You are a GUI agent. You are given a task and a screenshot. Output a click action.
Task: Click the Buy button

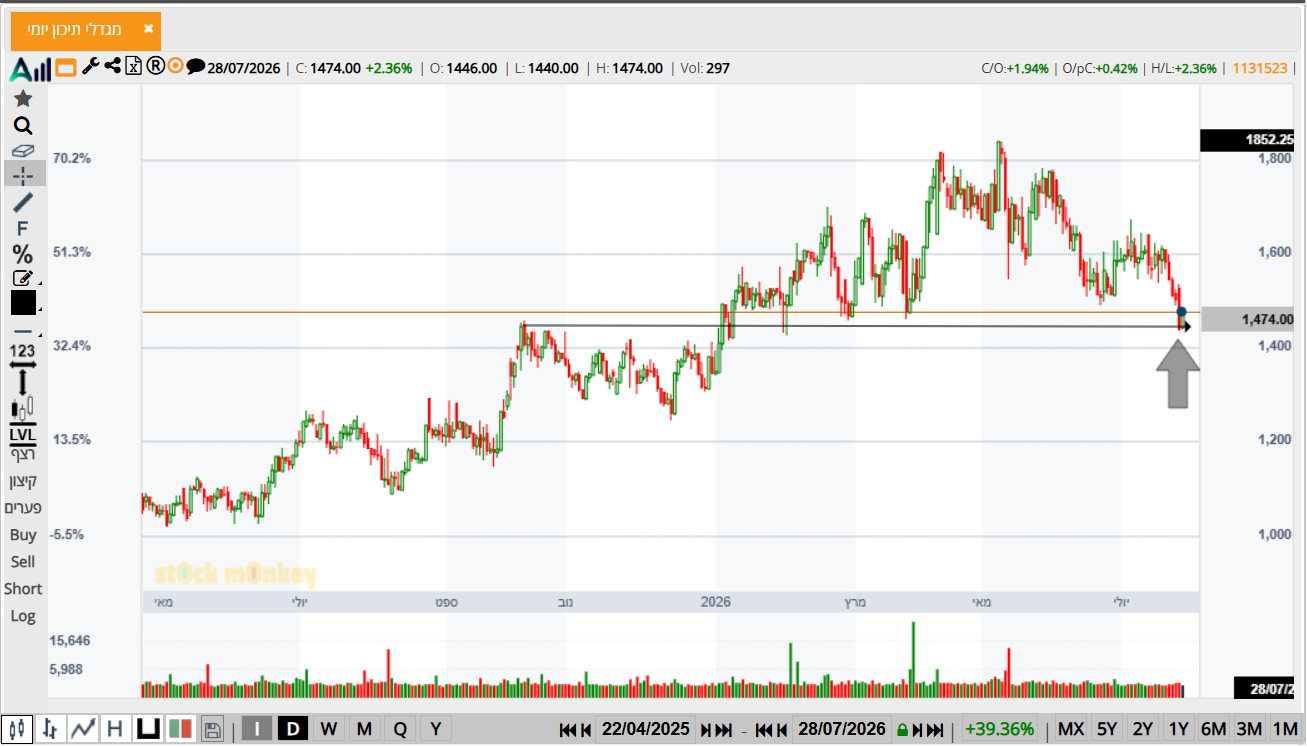click(x=23, y=535)
